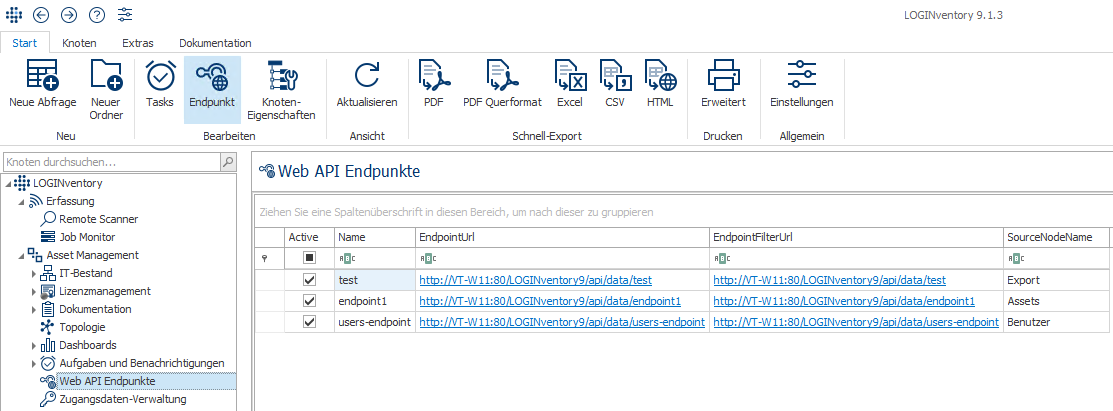The width and height of the screenshot is (1113, 411).
Task: Collapse the Erfassung tree node
Action: [x=21, y=202]
